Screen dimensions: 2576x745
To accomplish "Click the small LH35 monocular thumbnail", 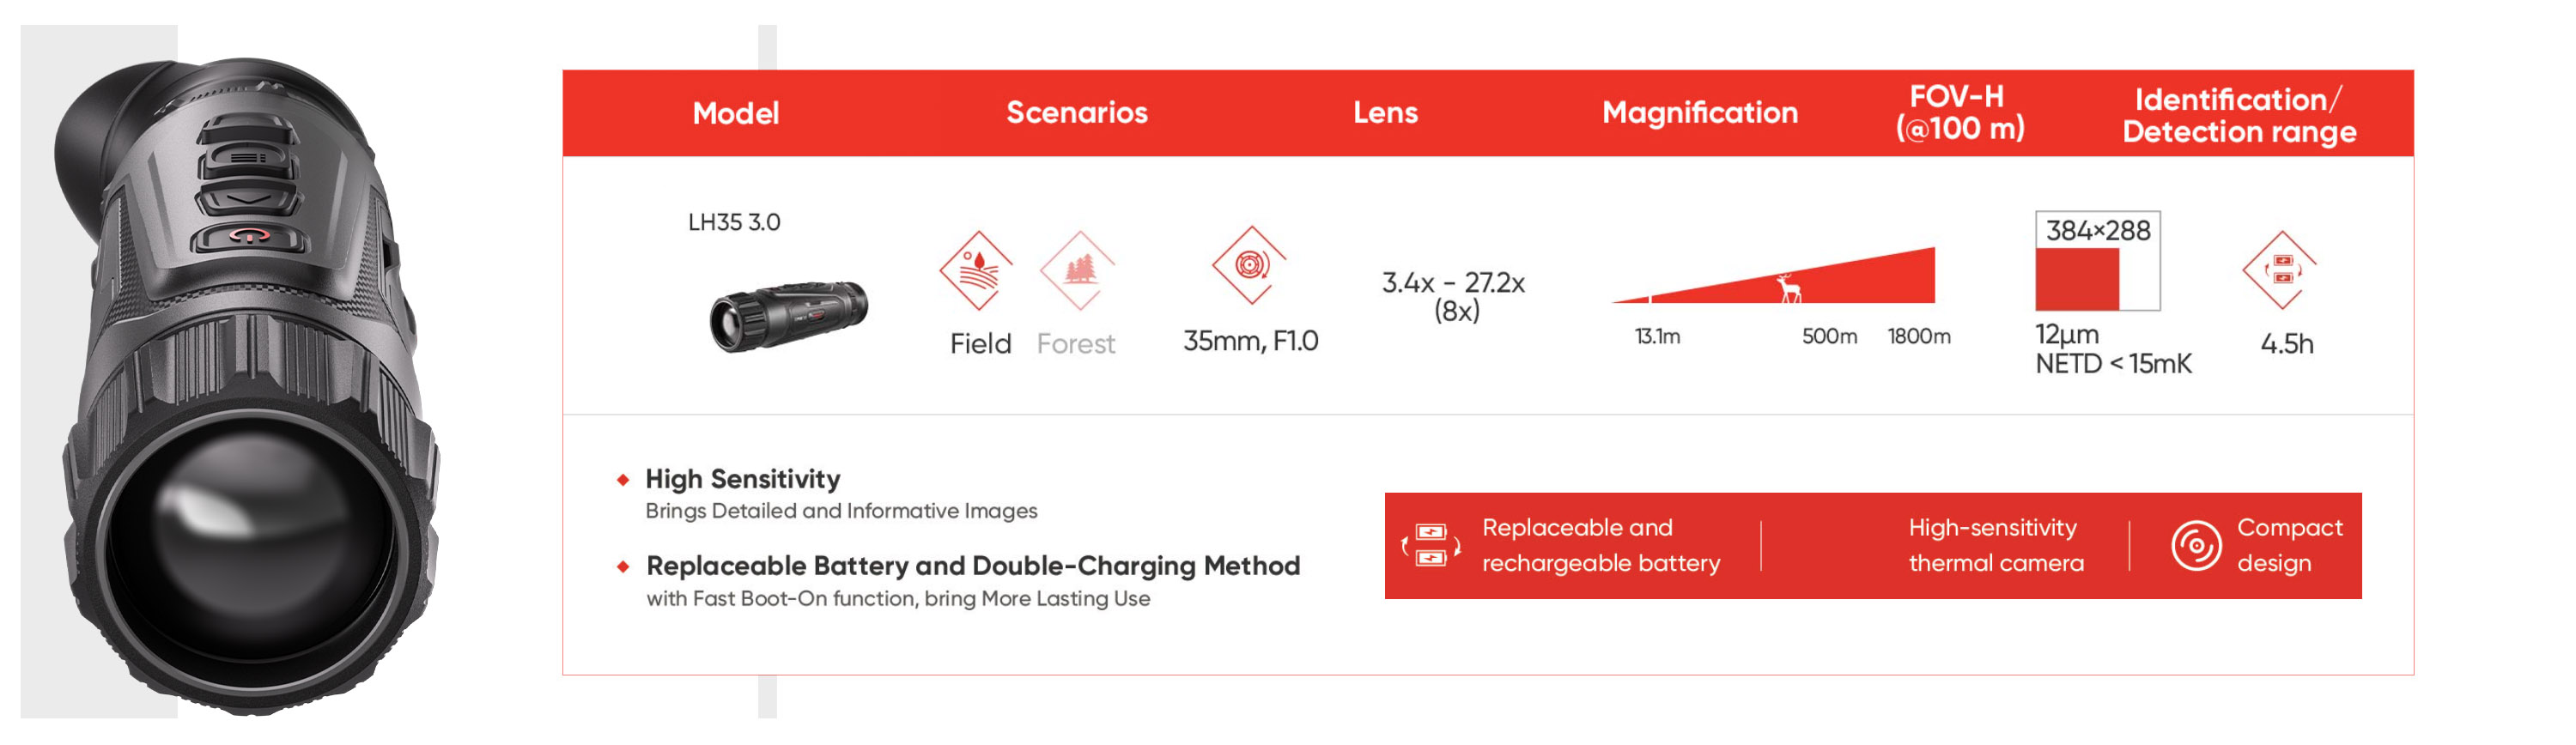I will pos(789,314).
